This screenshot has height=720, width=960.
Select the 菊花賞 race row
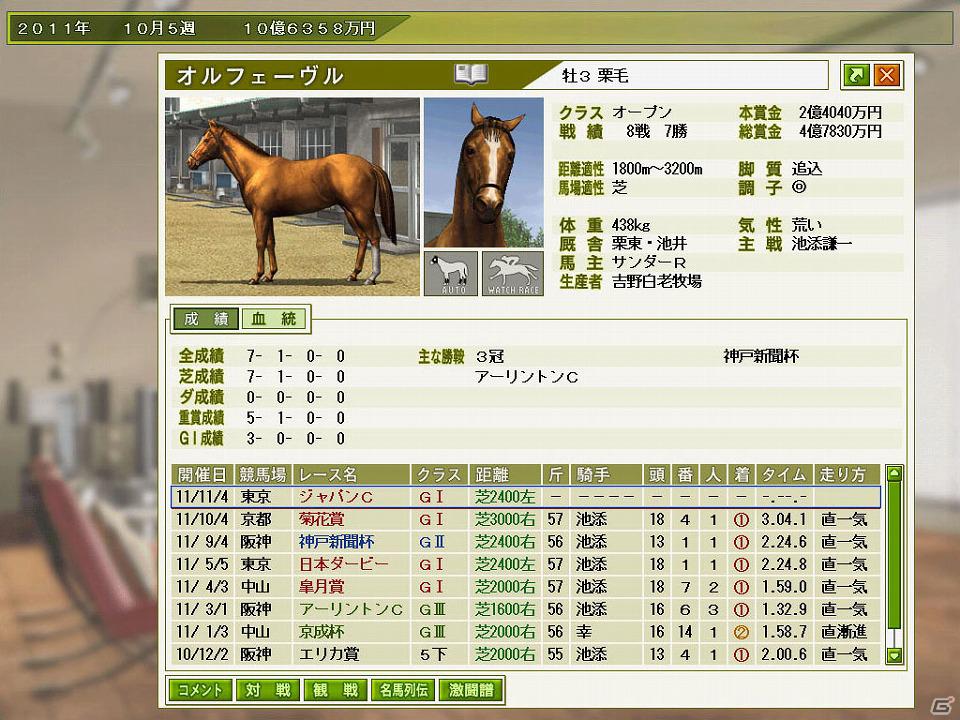(525, 519)
